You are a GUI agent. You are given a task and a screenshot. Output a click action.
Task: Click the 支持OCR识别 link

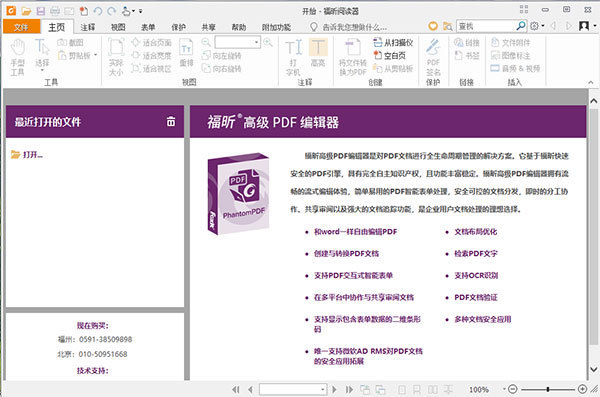point(476,275)
